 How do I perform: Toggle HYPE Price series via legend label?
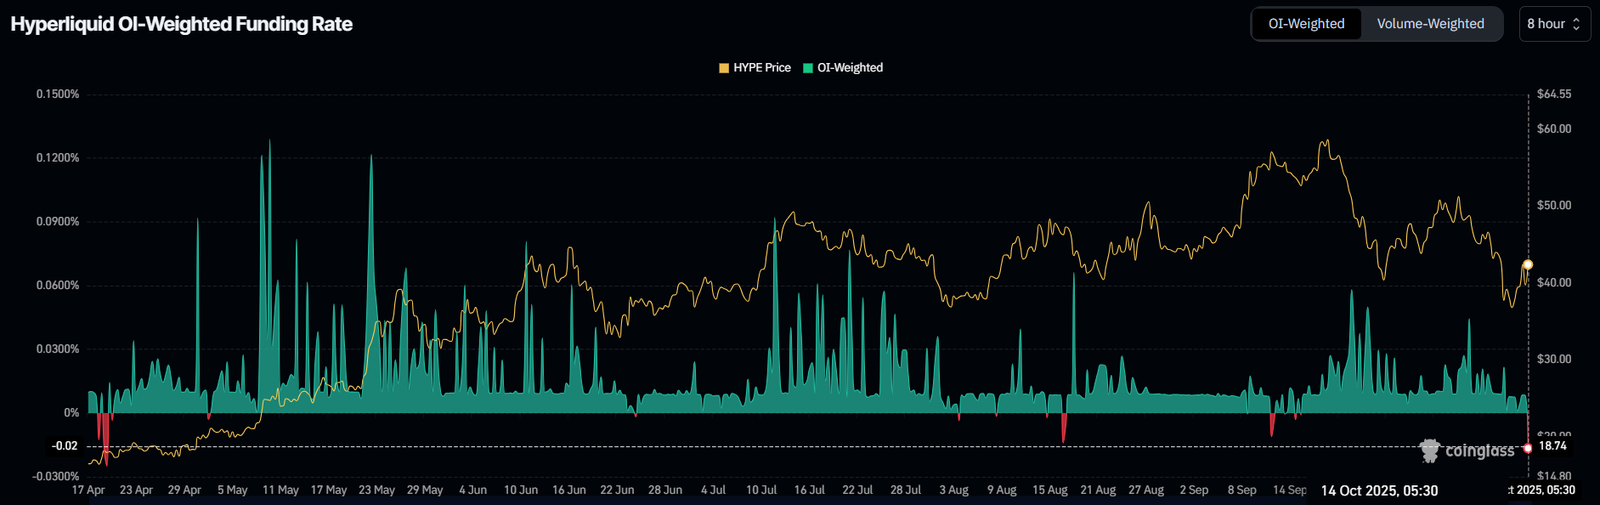point(762,68)
